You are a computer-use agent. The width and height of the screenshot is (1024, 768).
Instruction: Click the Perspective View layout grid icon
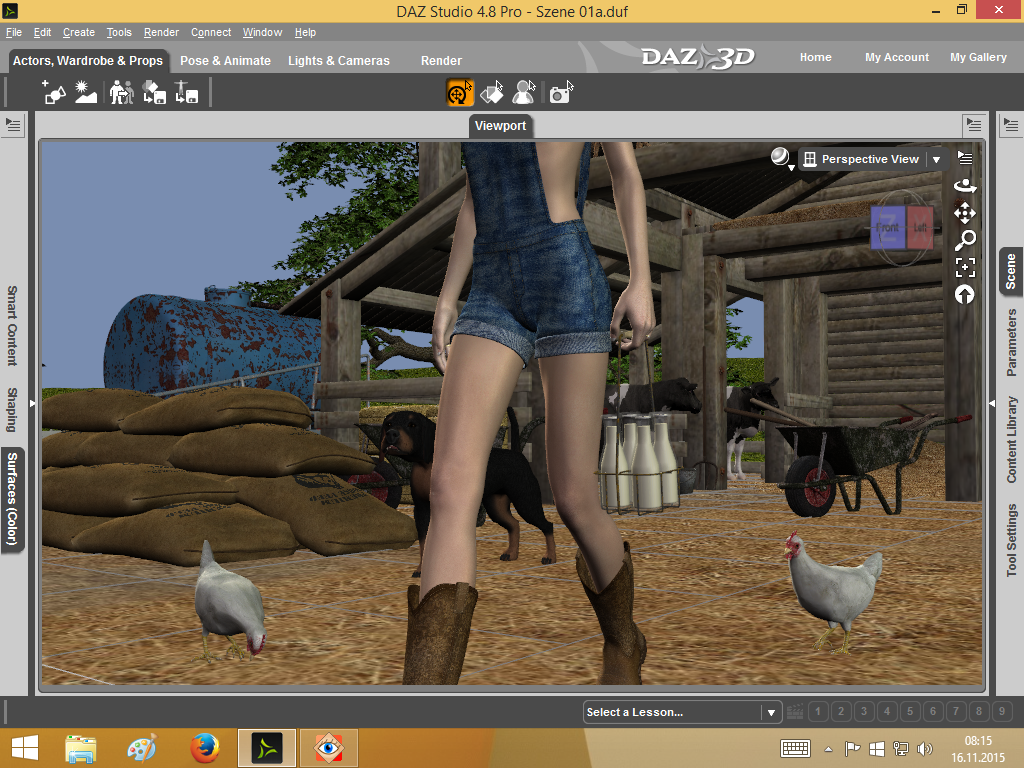tap(810, 159)
